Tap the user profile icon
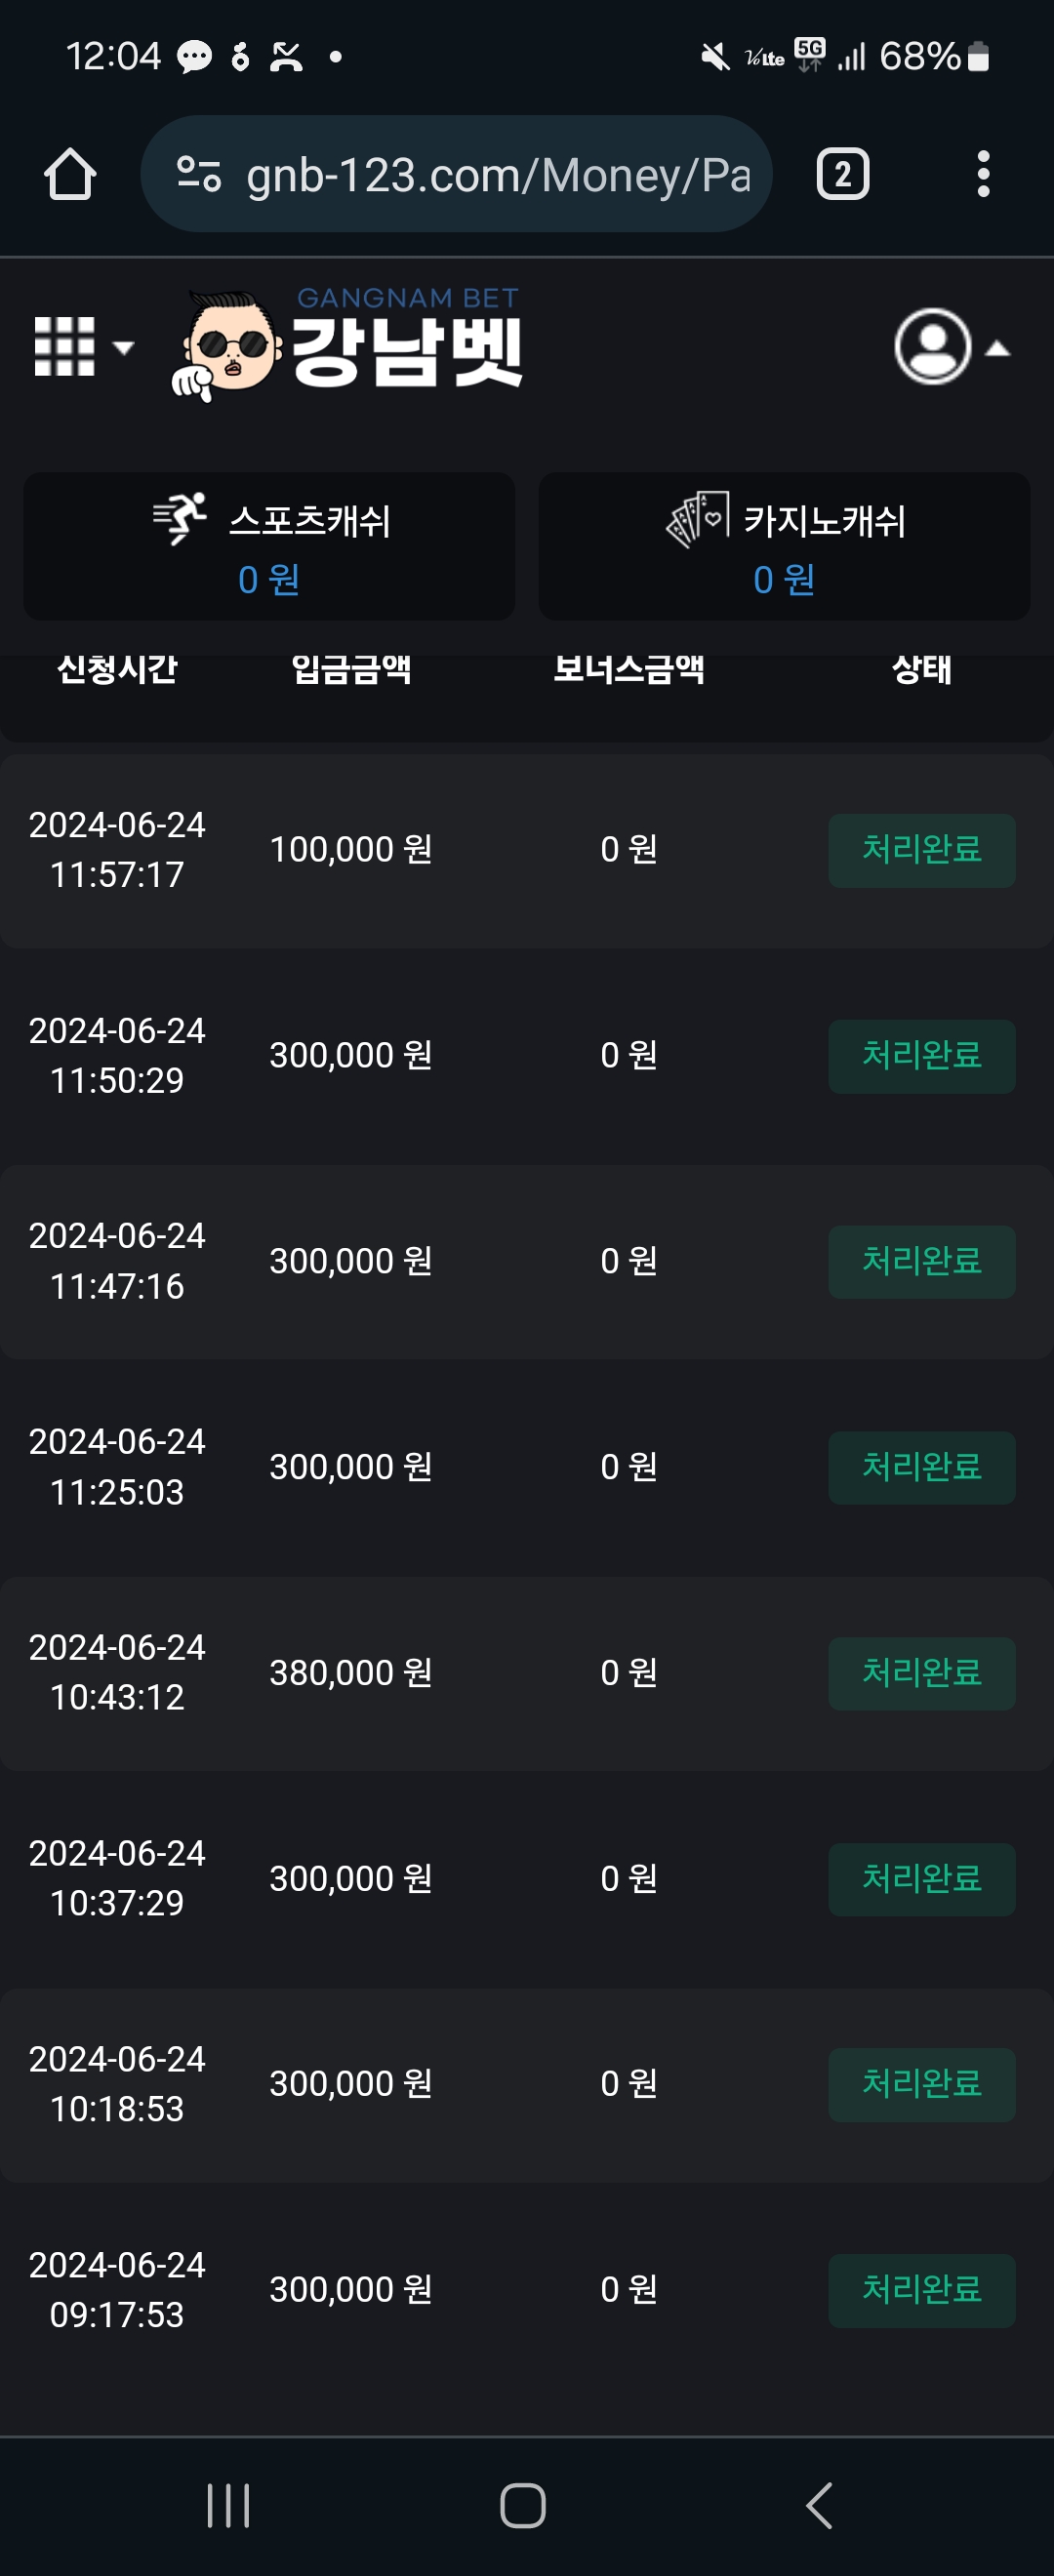Image resolution: width=1054 pixels, height=2576 pixels. tap(932, 346)
